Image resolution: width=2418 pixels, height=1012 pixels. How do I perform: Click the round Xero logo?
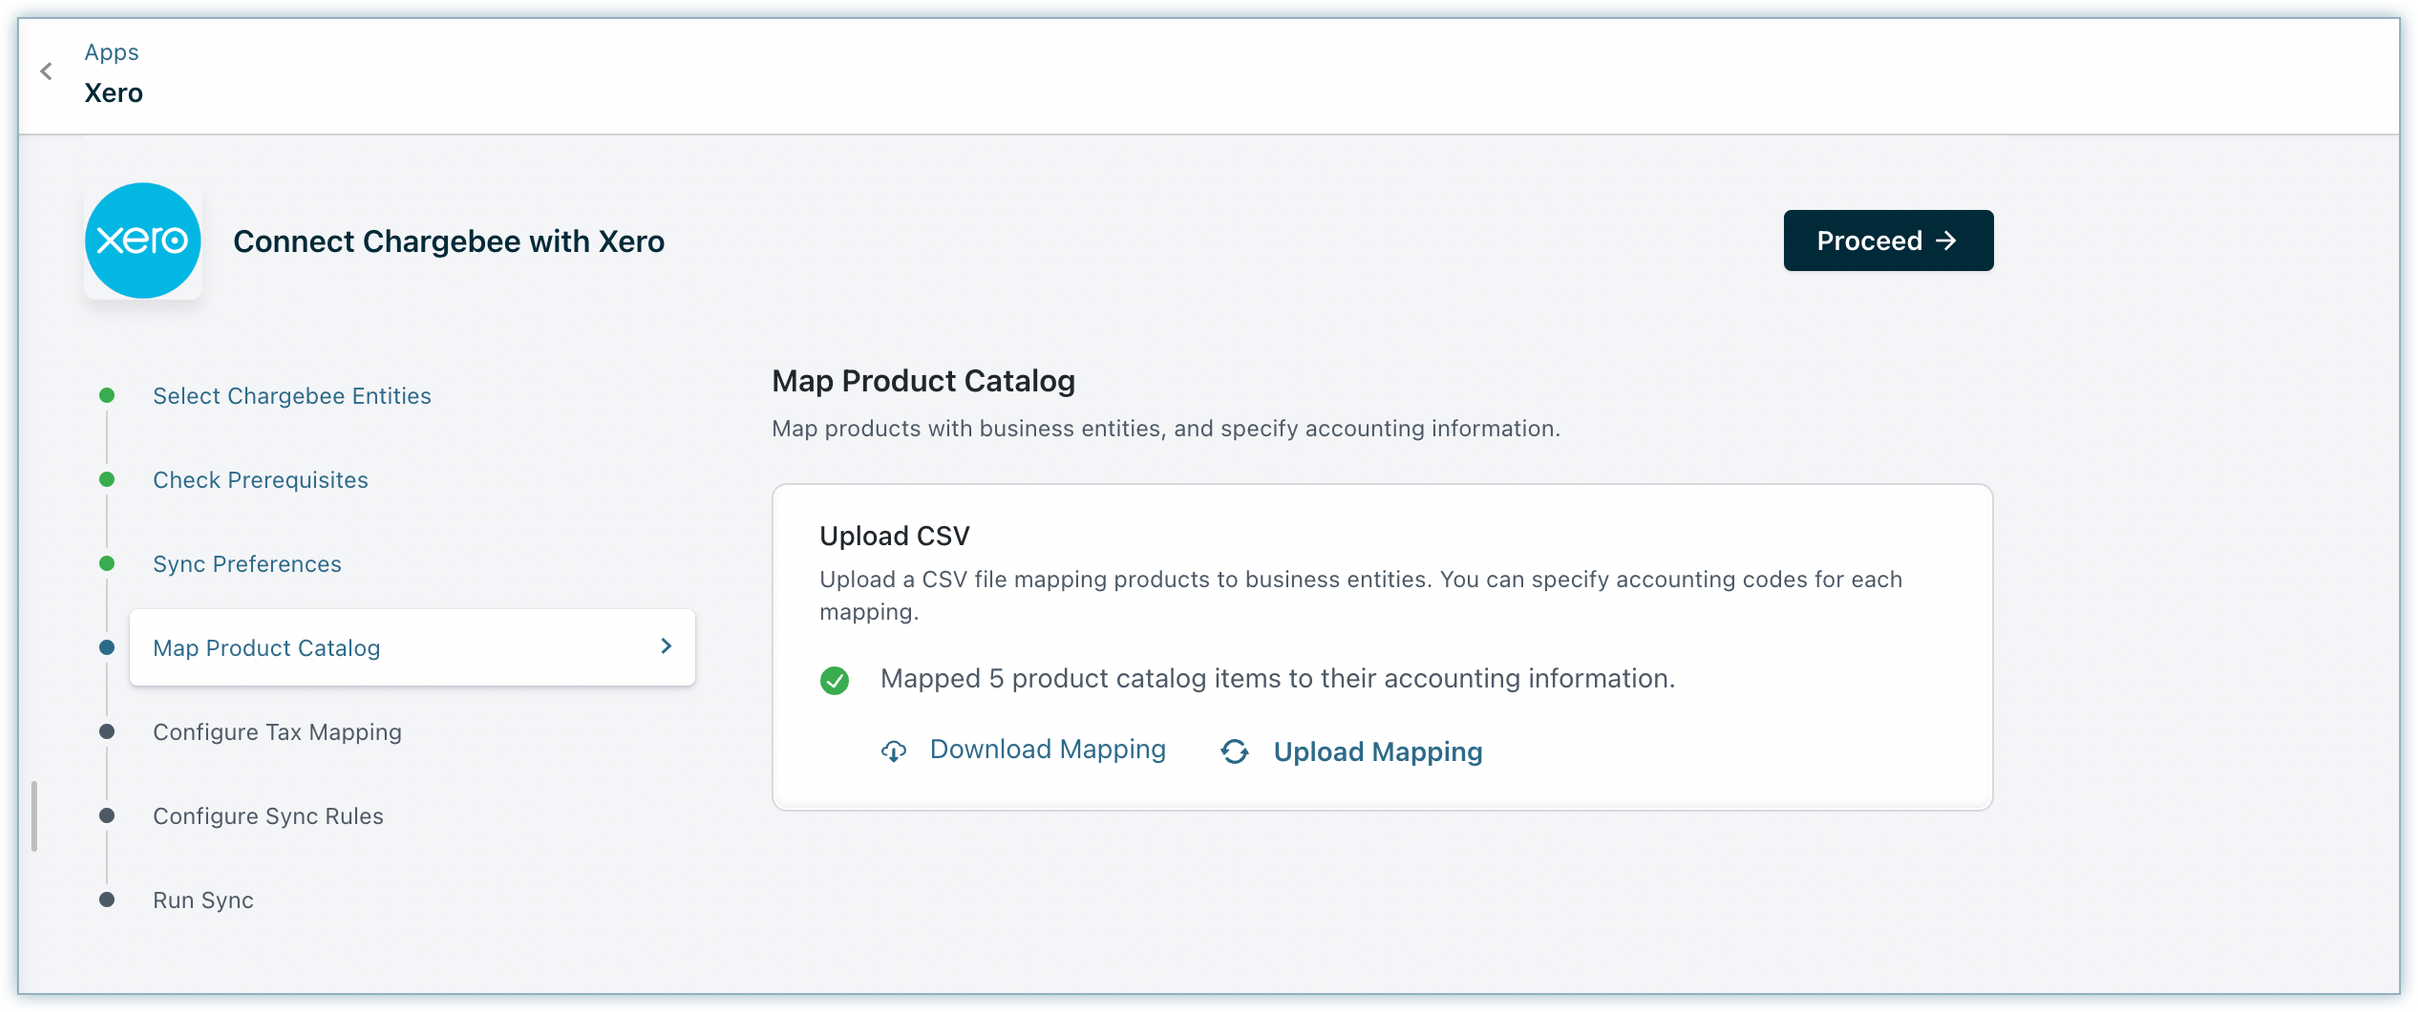coord(143,241)
